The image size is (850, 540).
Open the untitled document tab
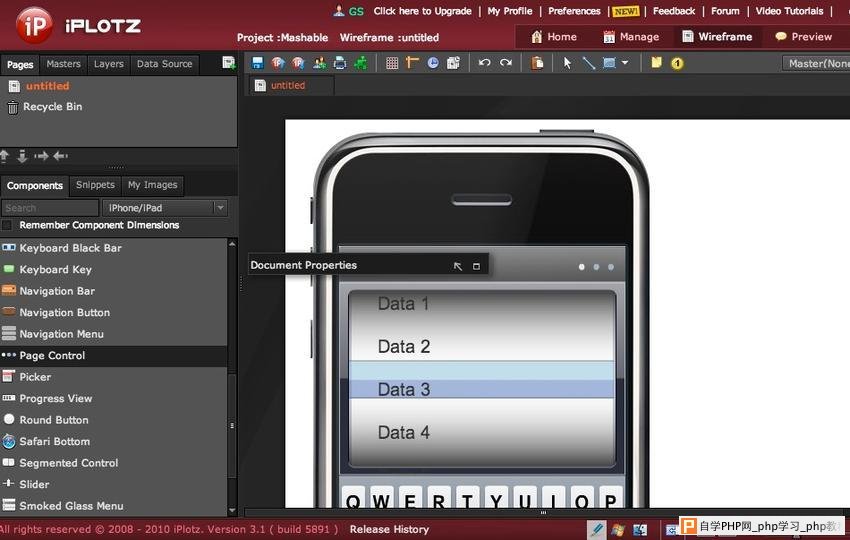click(292, 85)
